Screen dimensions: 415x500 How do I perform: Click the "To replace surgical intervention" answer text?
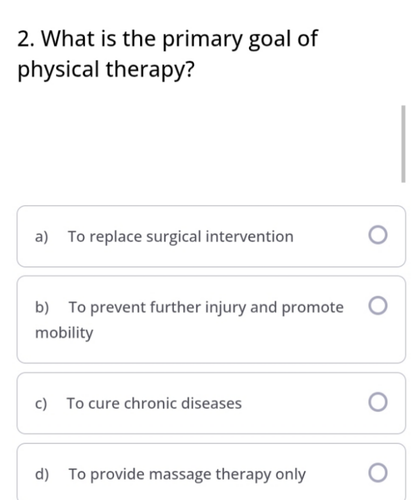tap(181, 237)
